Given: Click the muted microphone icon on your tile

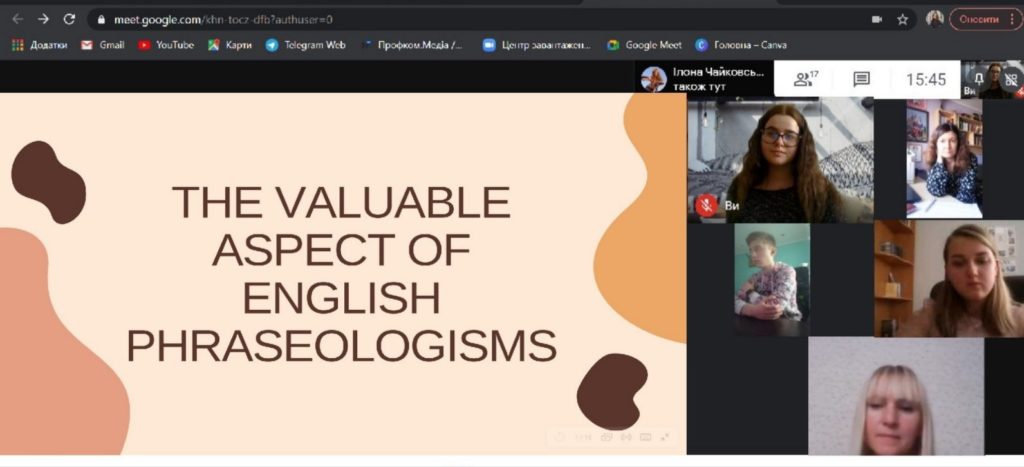Looking at the screenshot, I should pos(706,205).
